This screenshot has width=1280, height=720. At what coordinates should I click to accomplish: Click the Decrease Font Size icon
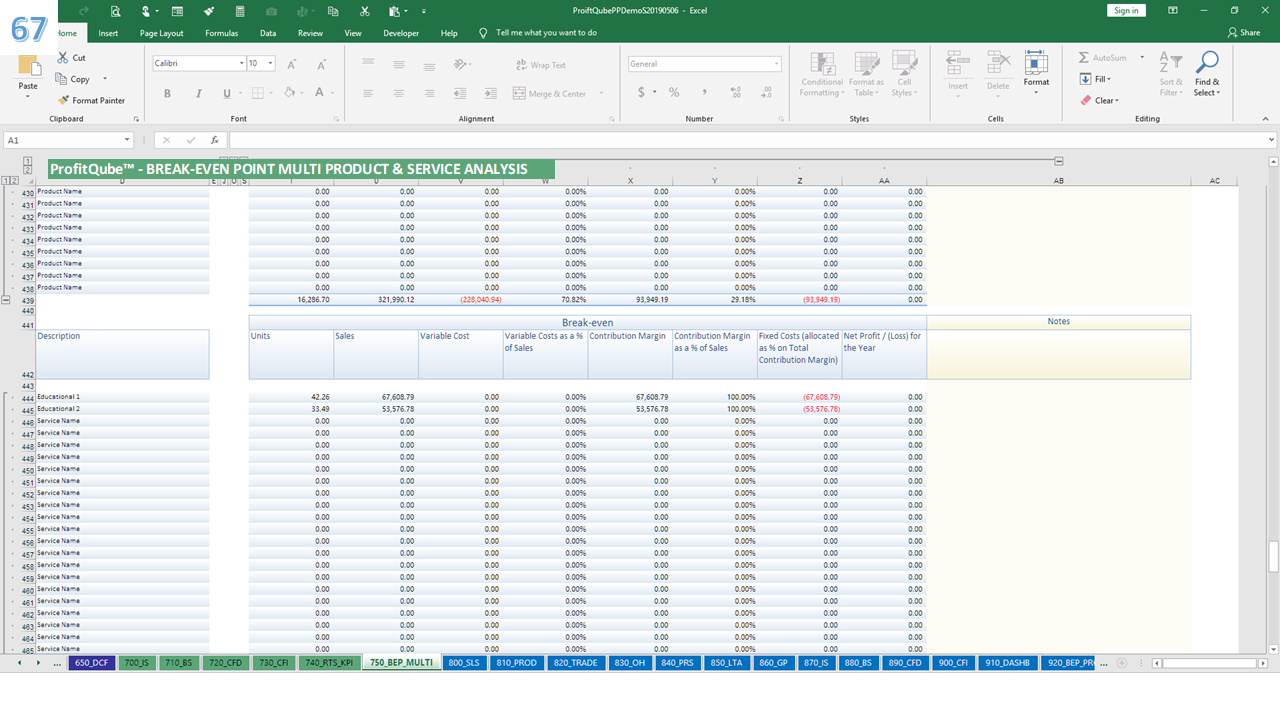(319, 64)
